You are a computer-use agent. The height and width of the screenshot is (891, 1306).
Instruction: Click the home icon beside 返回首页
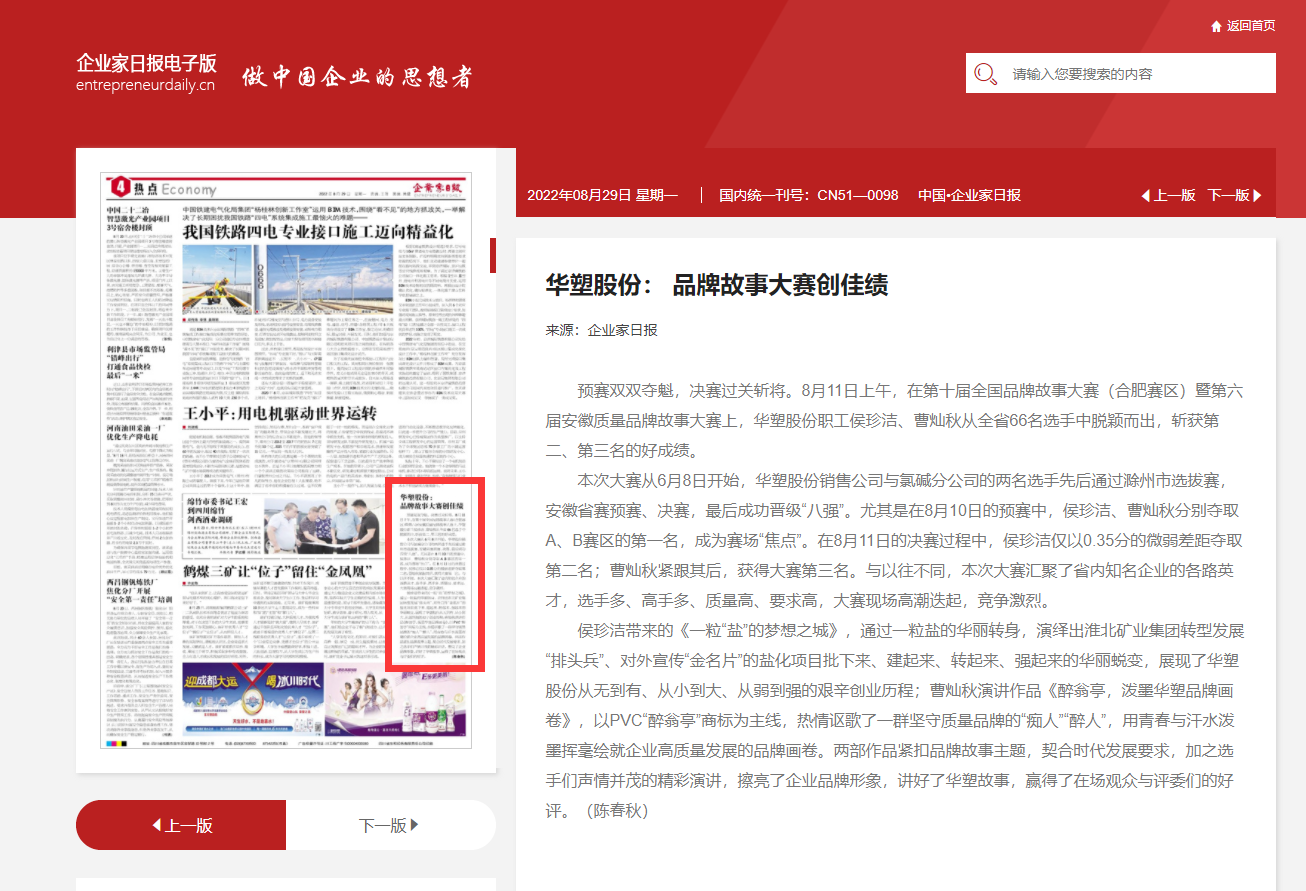[x=1216, y=26]
